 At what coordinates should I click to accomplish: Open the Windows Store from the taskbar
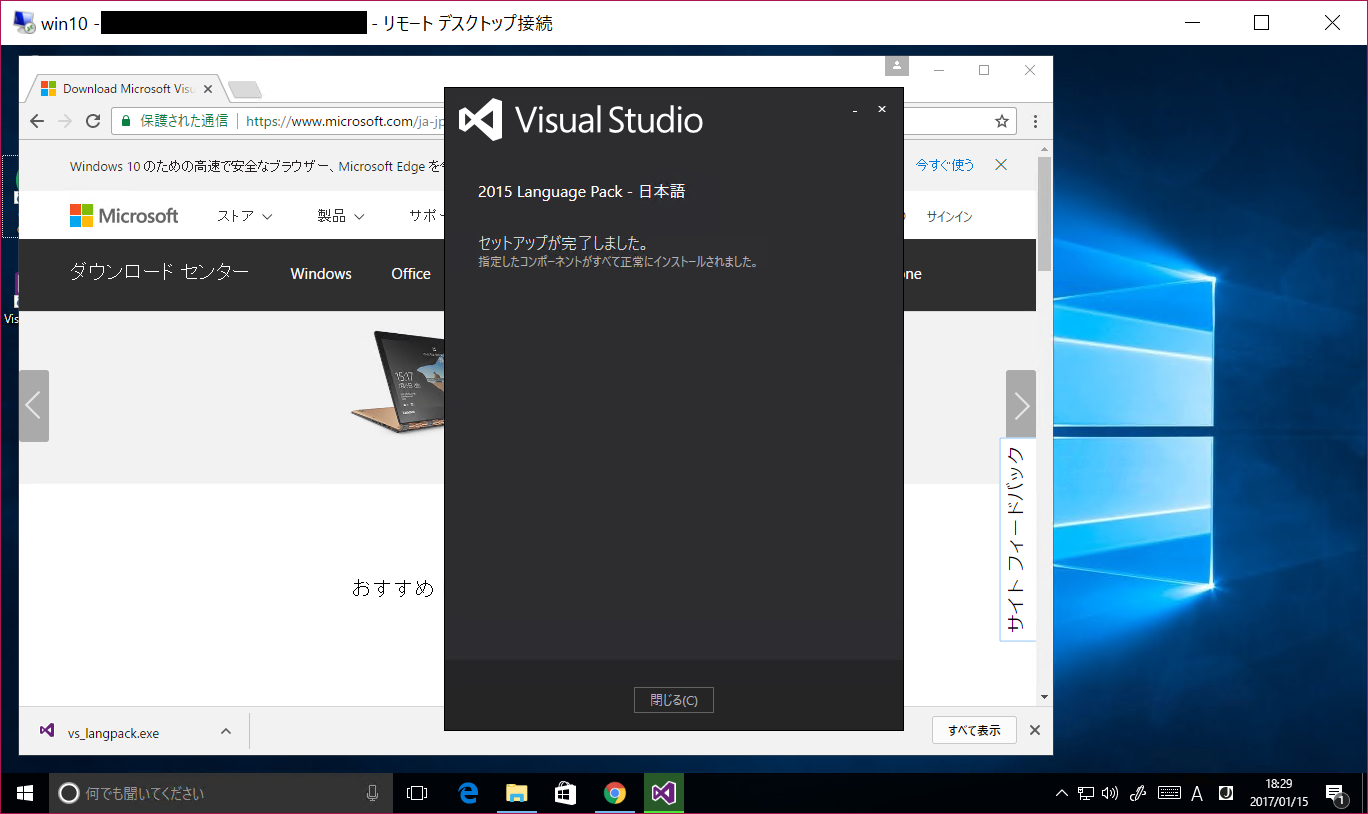(564, 792)
